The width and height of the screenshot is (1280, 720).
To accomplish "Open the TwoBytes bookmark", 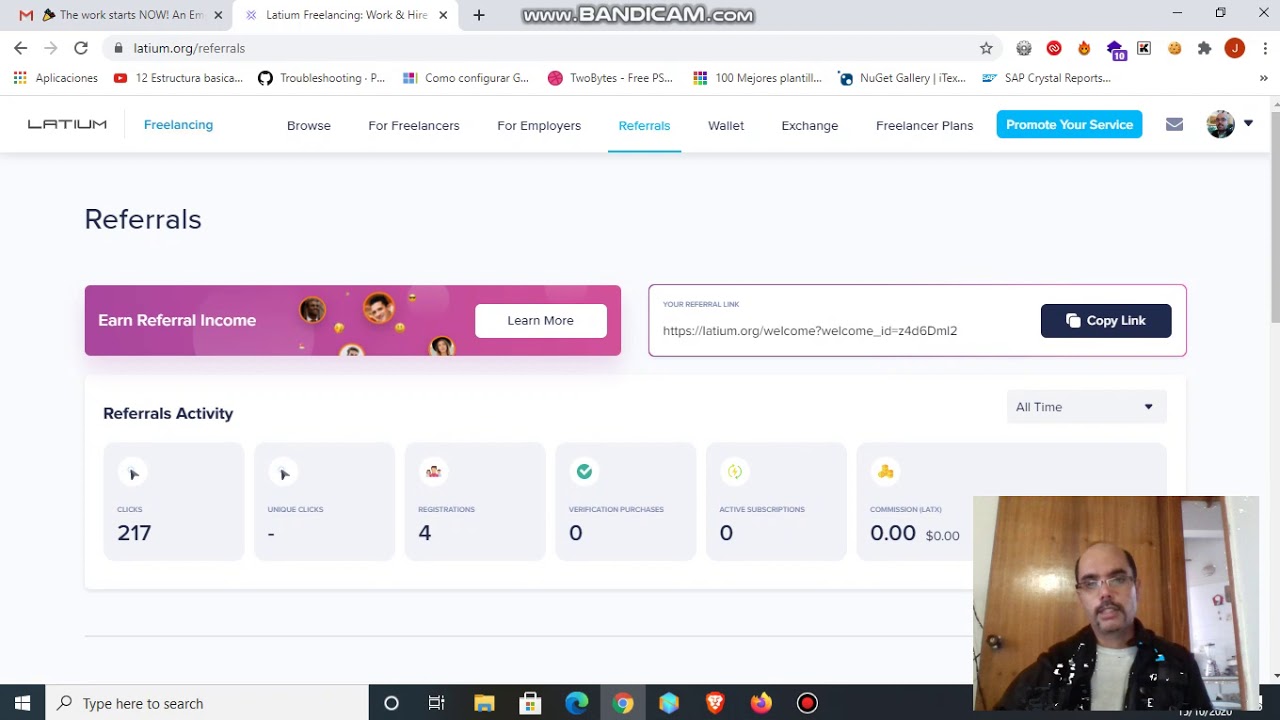I will [611, 78].
